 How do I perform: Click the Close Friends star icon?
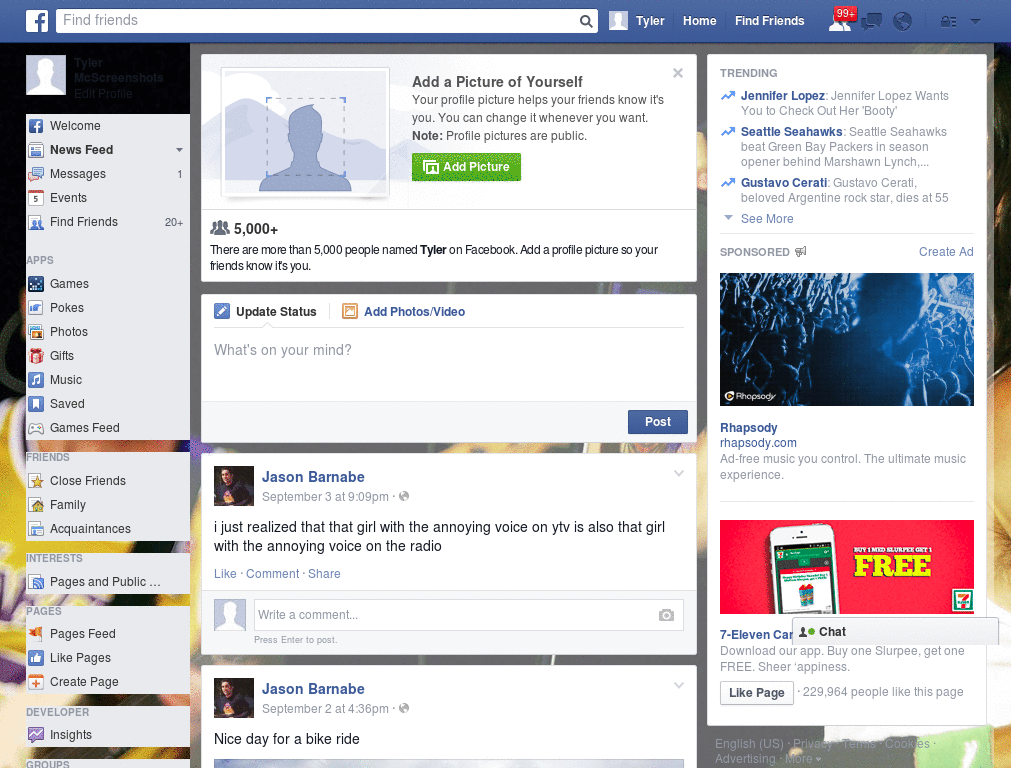pos(36,481)
